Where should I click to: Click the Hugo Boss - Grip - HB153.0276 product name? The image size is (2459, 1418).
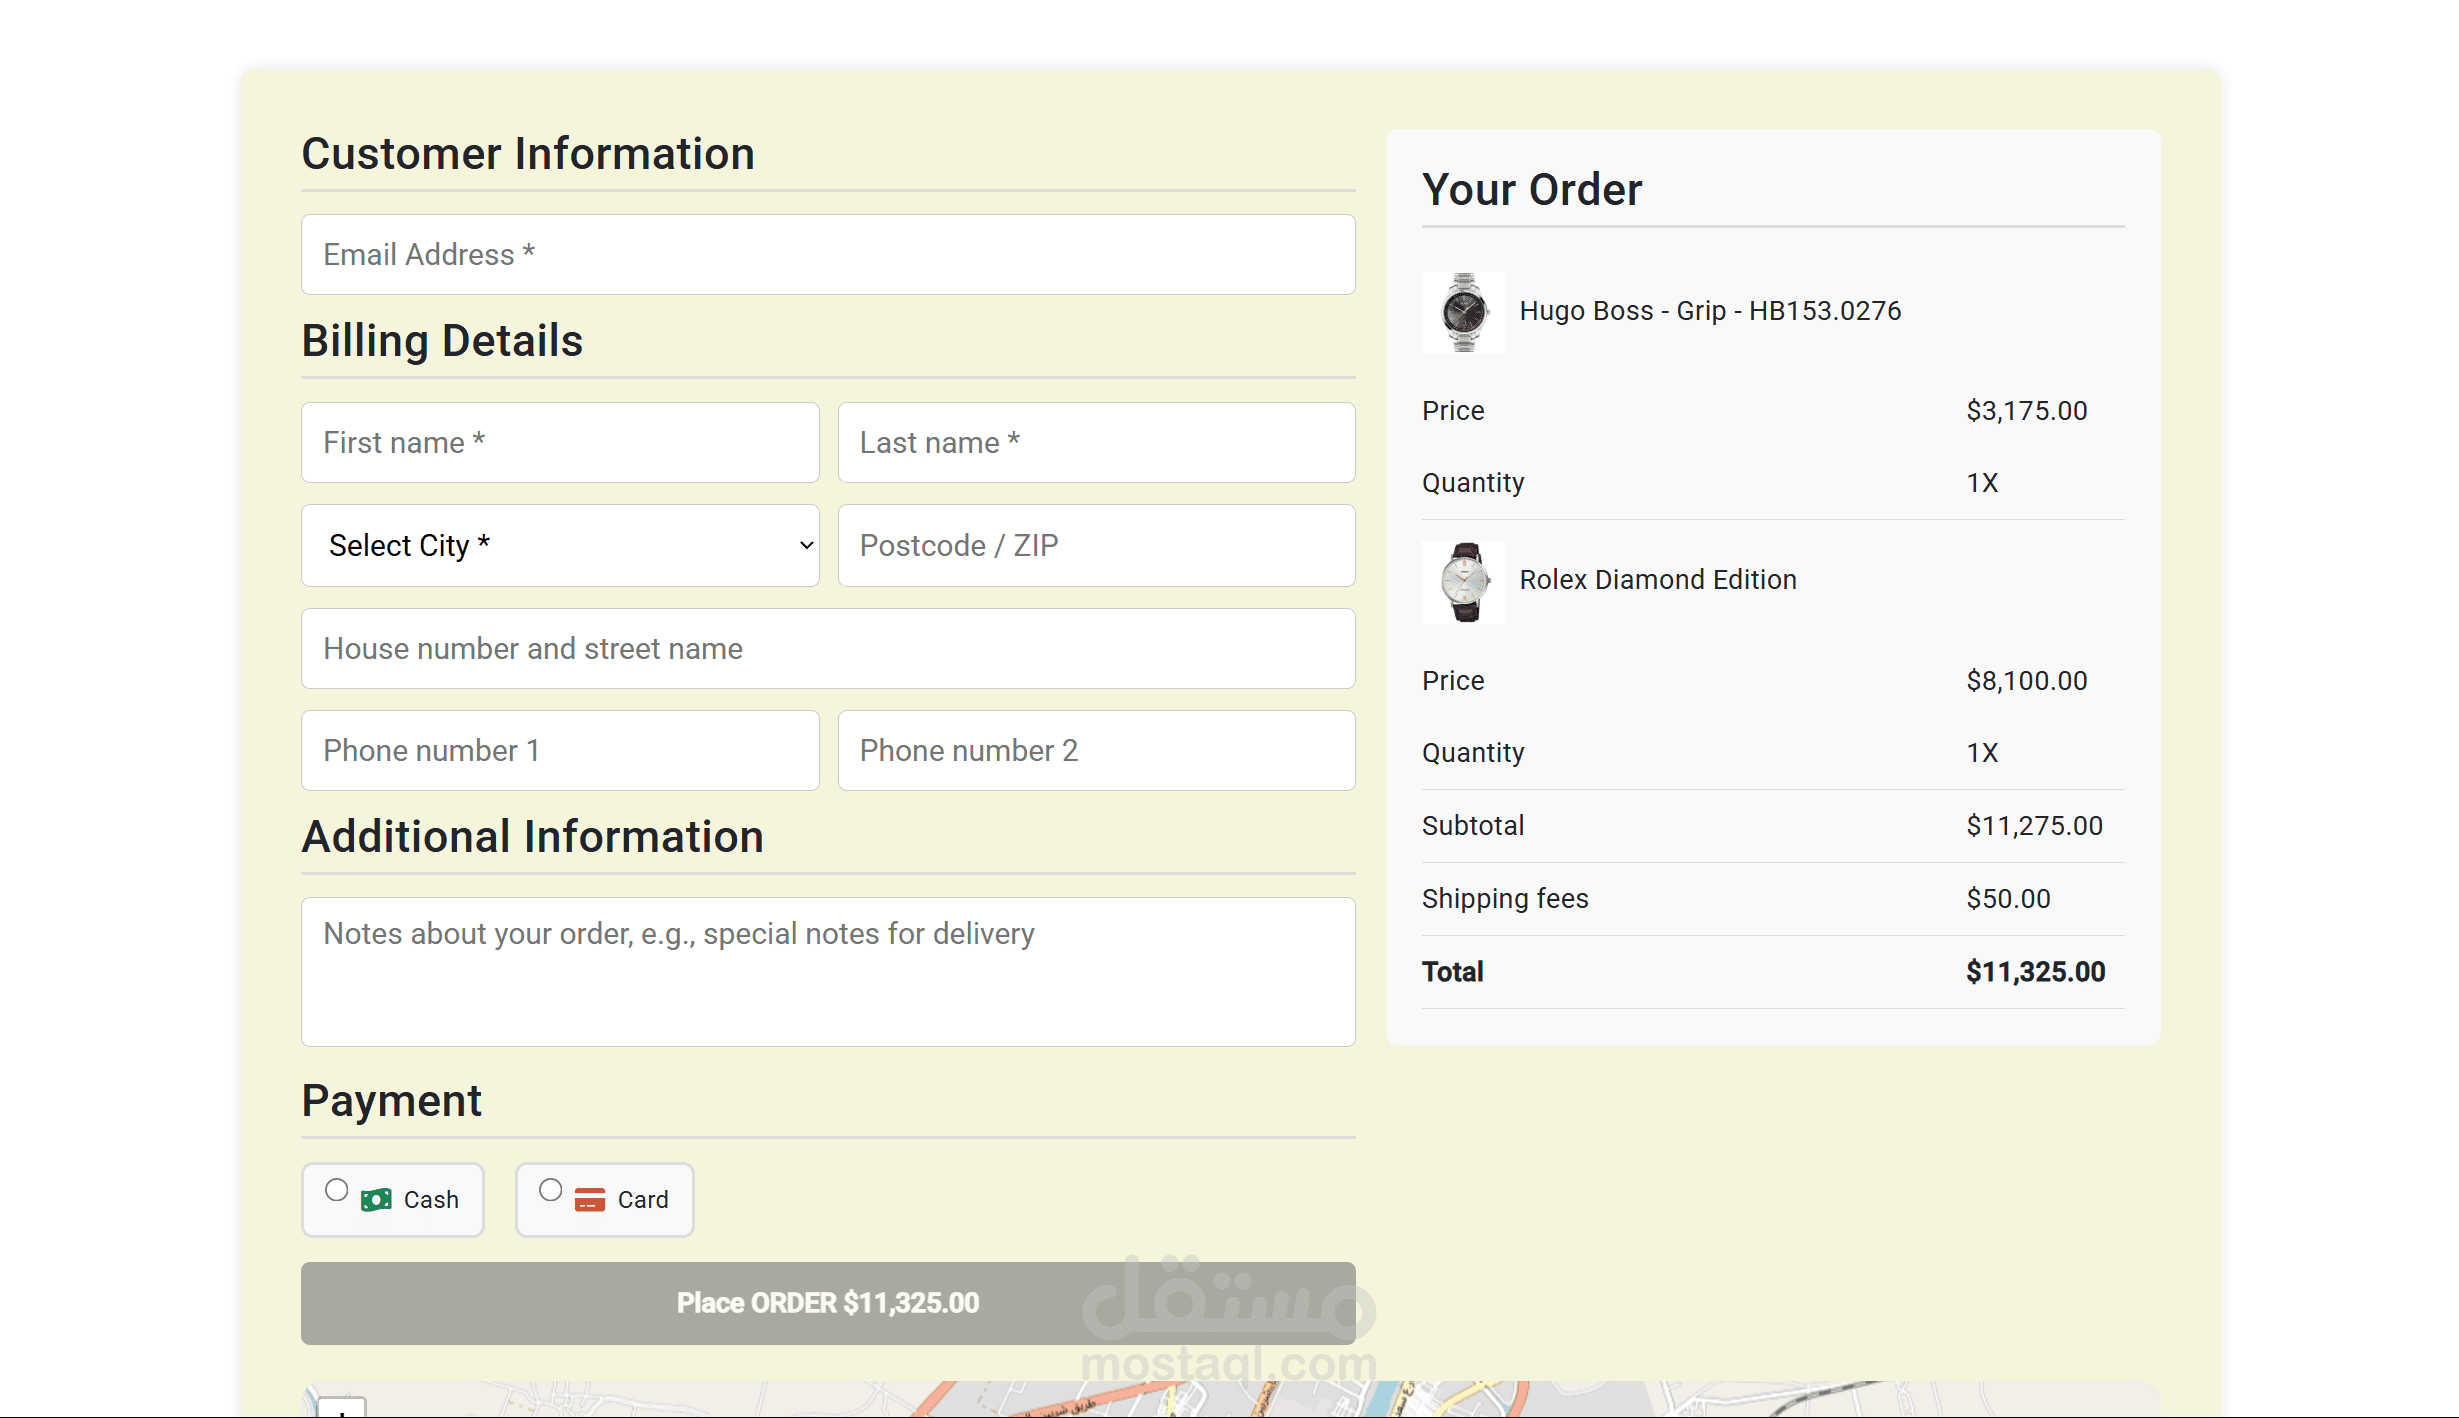1710,311
